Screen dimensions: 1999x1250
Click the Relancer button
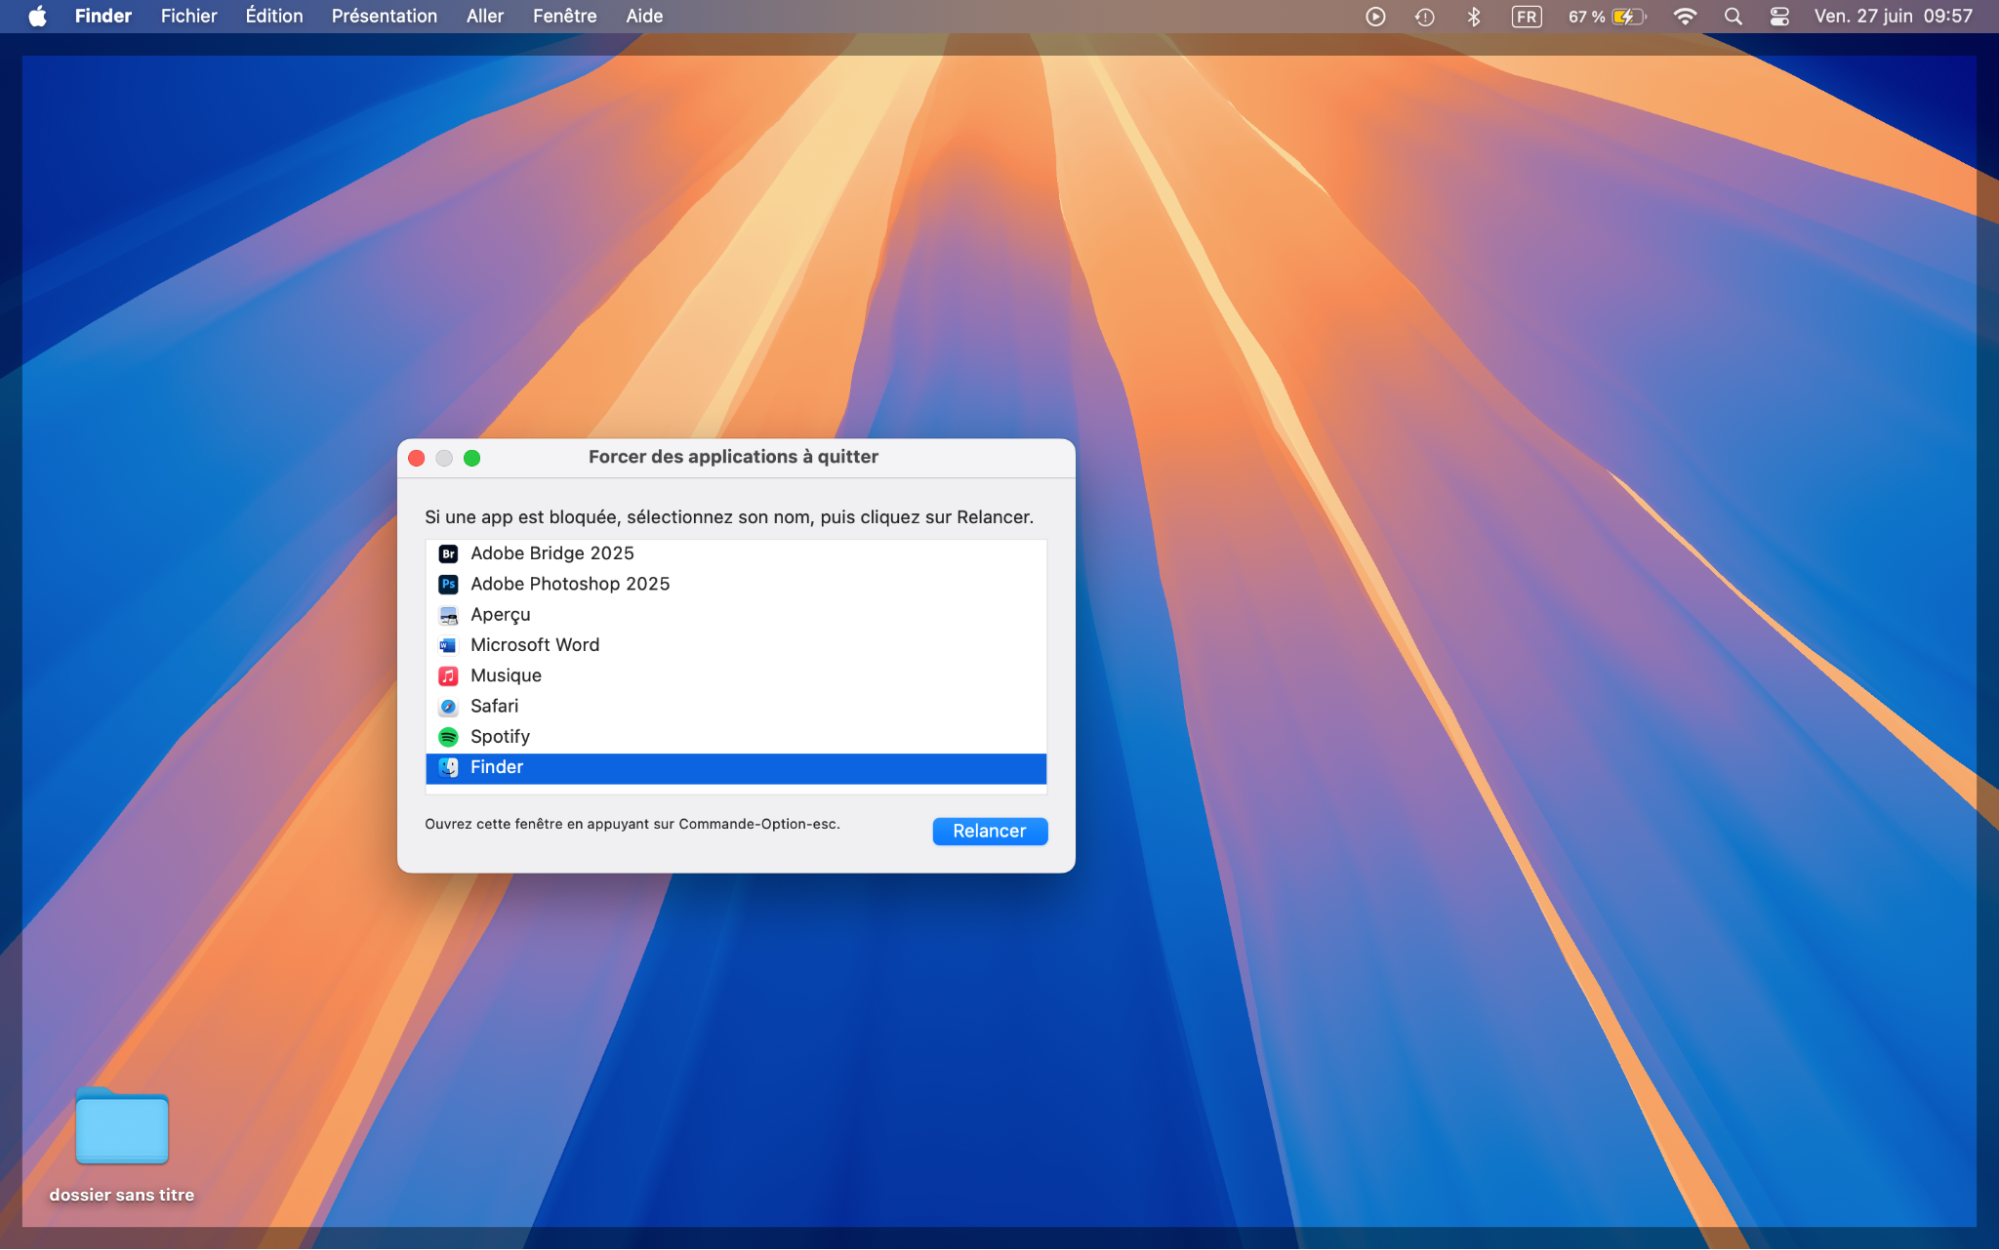989,831
